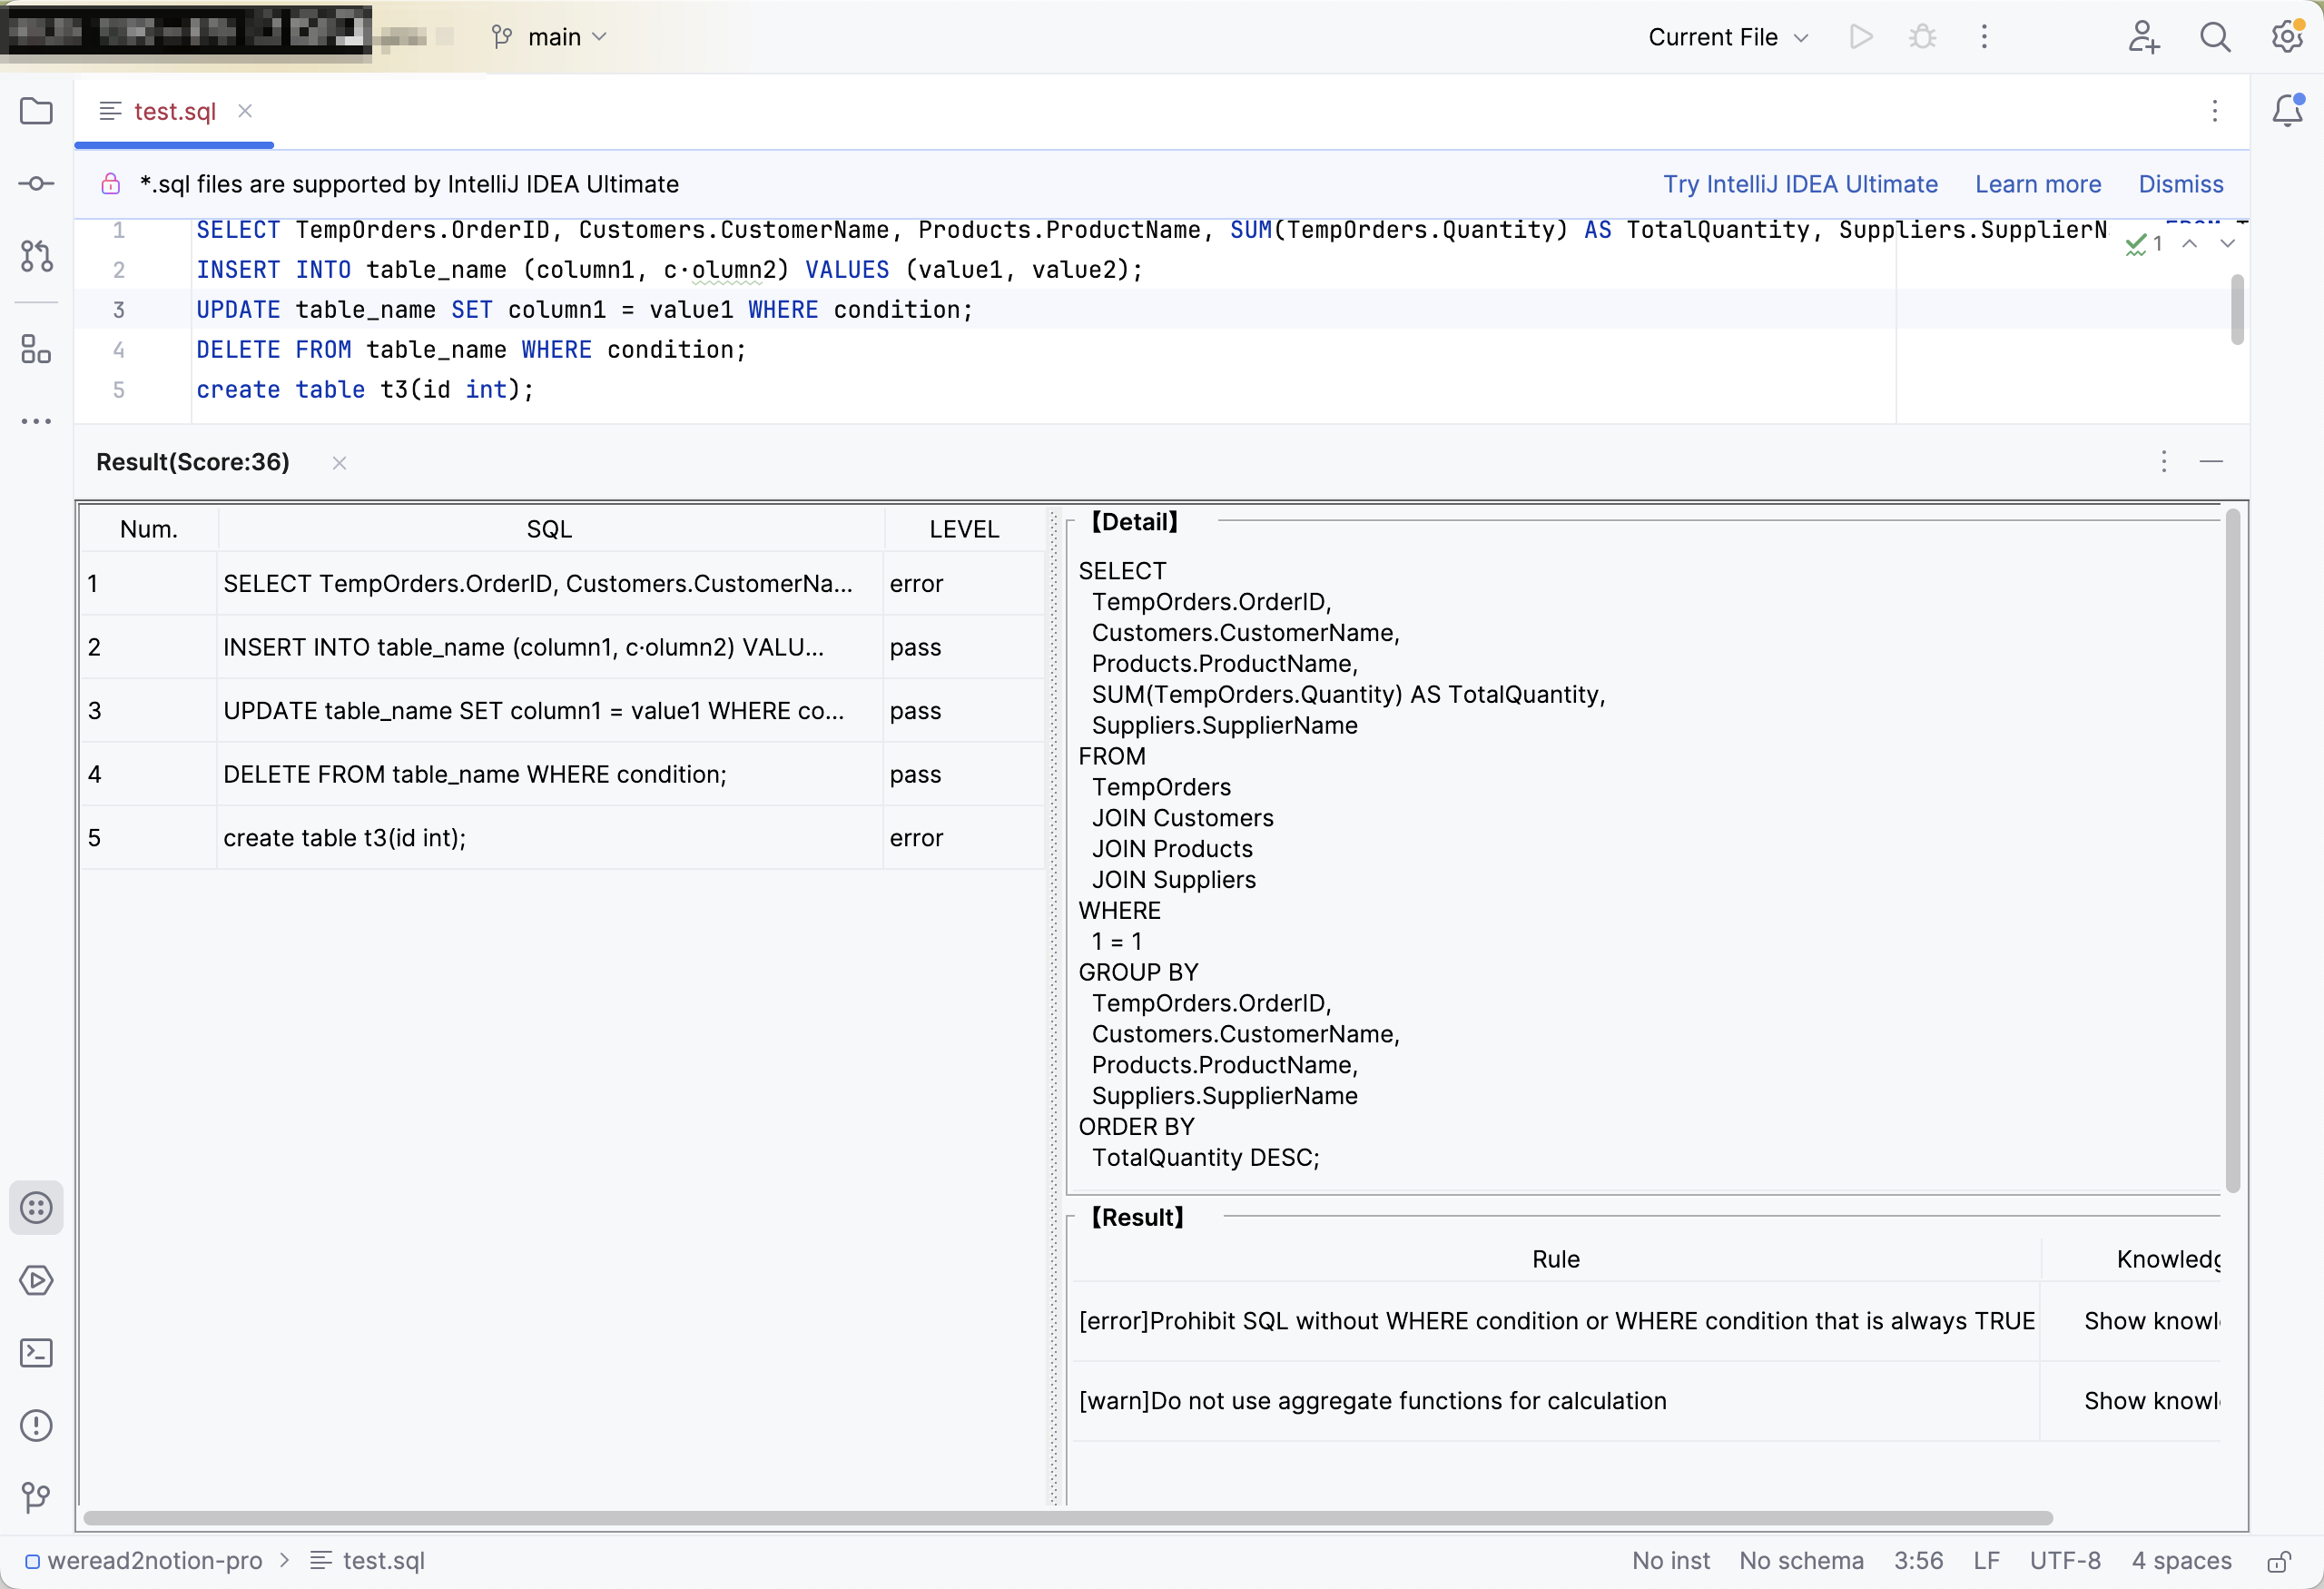Open the Structure tool window
This screenshot has width=2324, height=1589.
tap(36, 349)
